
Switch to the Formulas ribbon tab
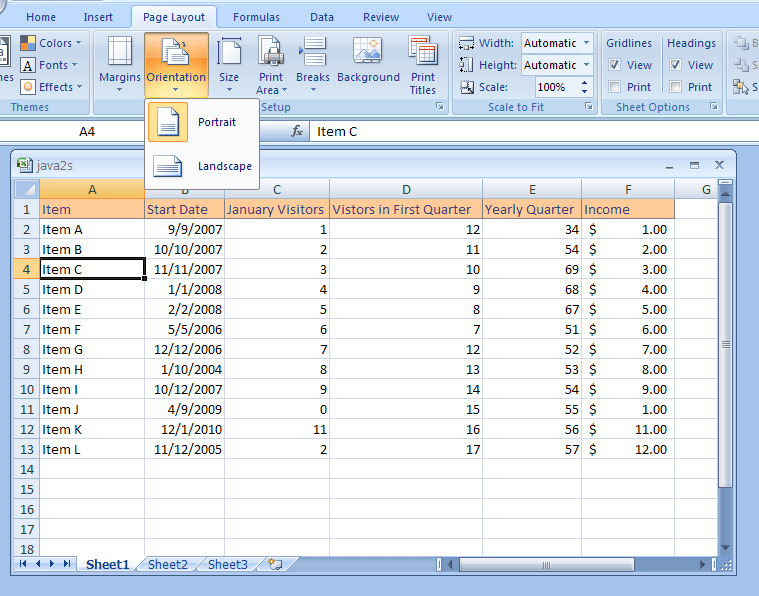coord(256,17)
